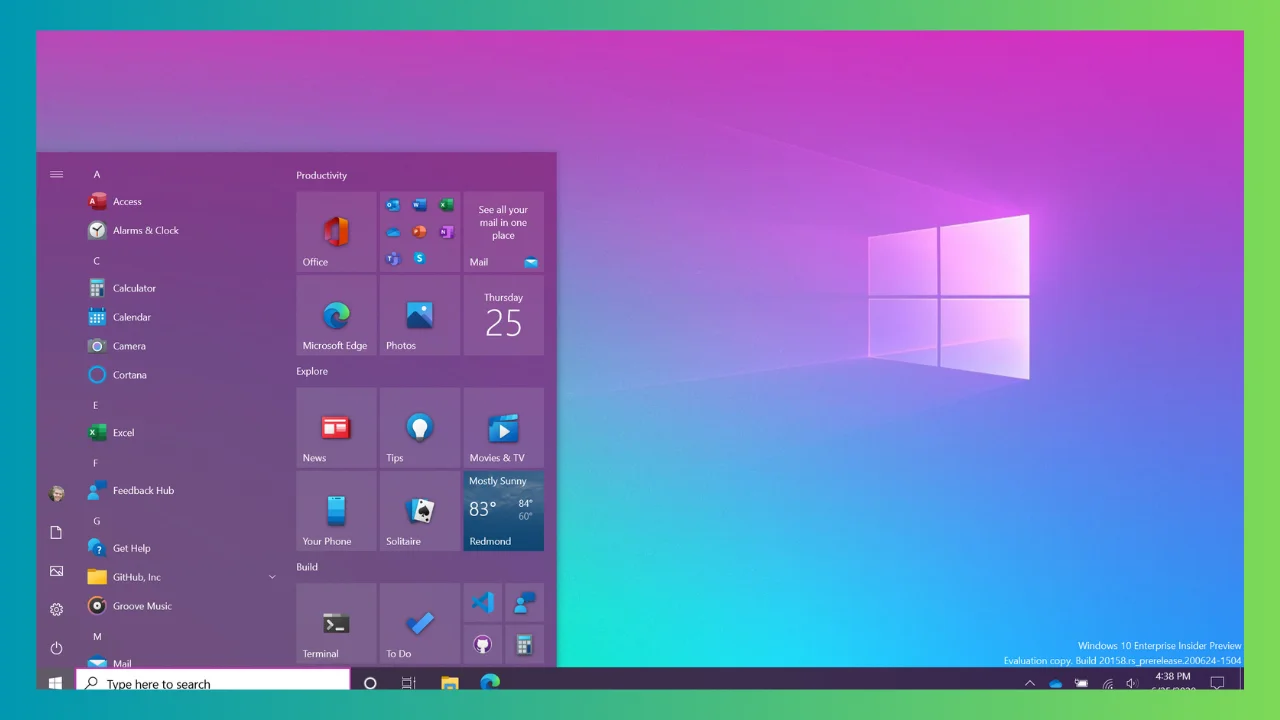Viewport: 1280px width, 720px height.
Task: Open the Tips tile
Action: click(420, 428)
